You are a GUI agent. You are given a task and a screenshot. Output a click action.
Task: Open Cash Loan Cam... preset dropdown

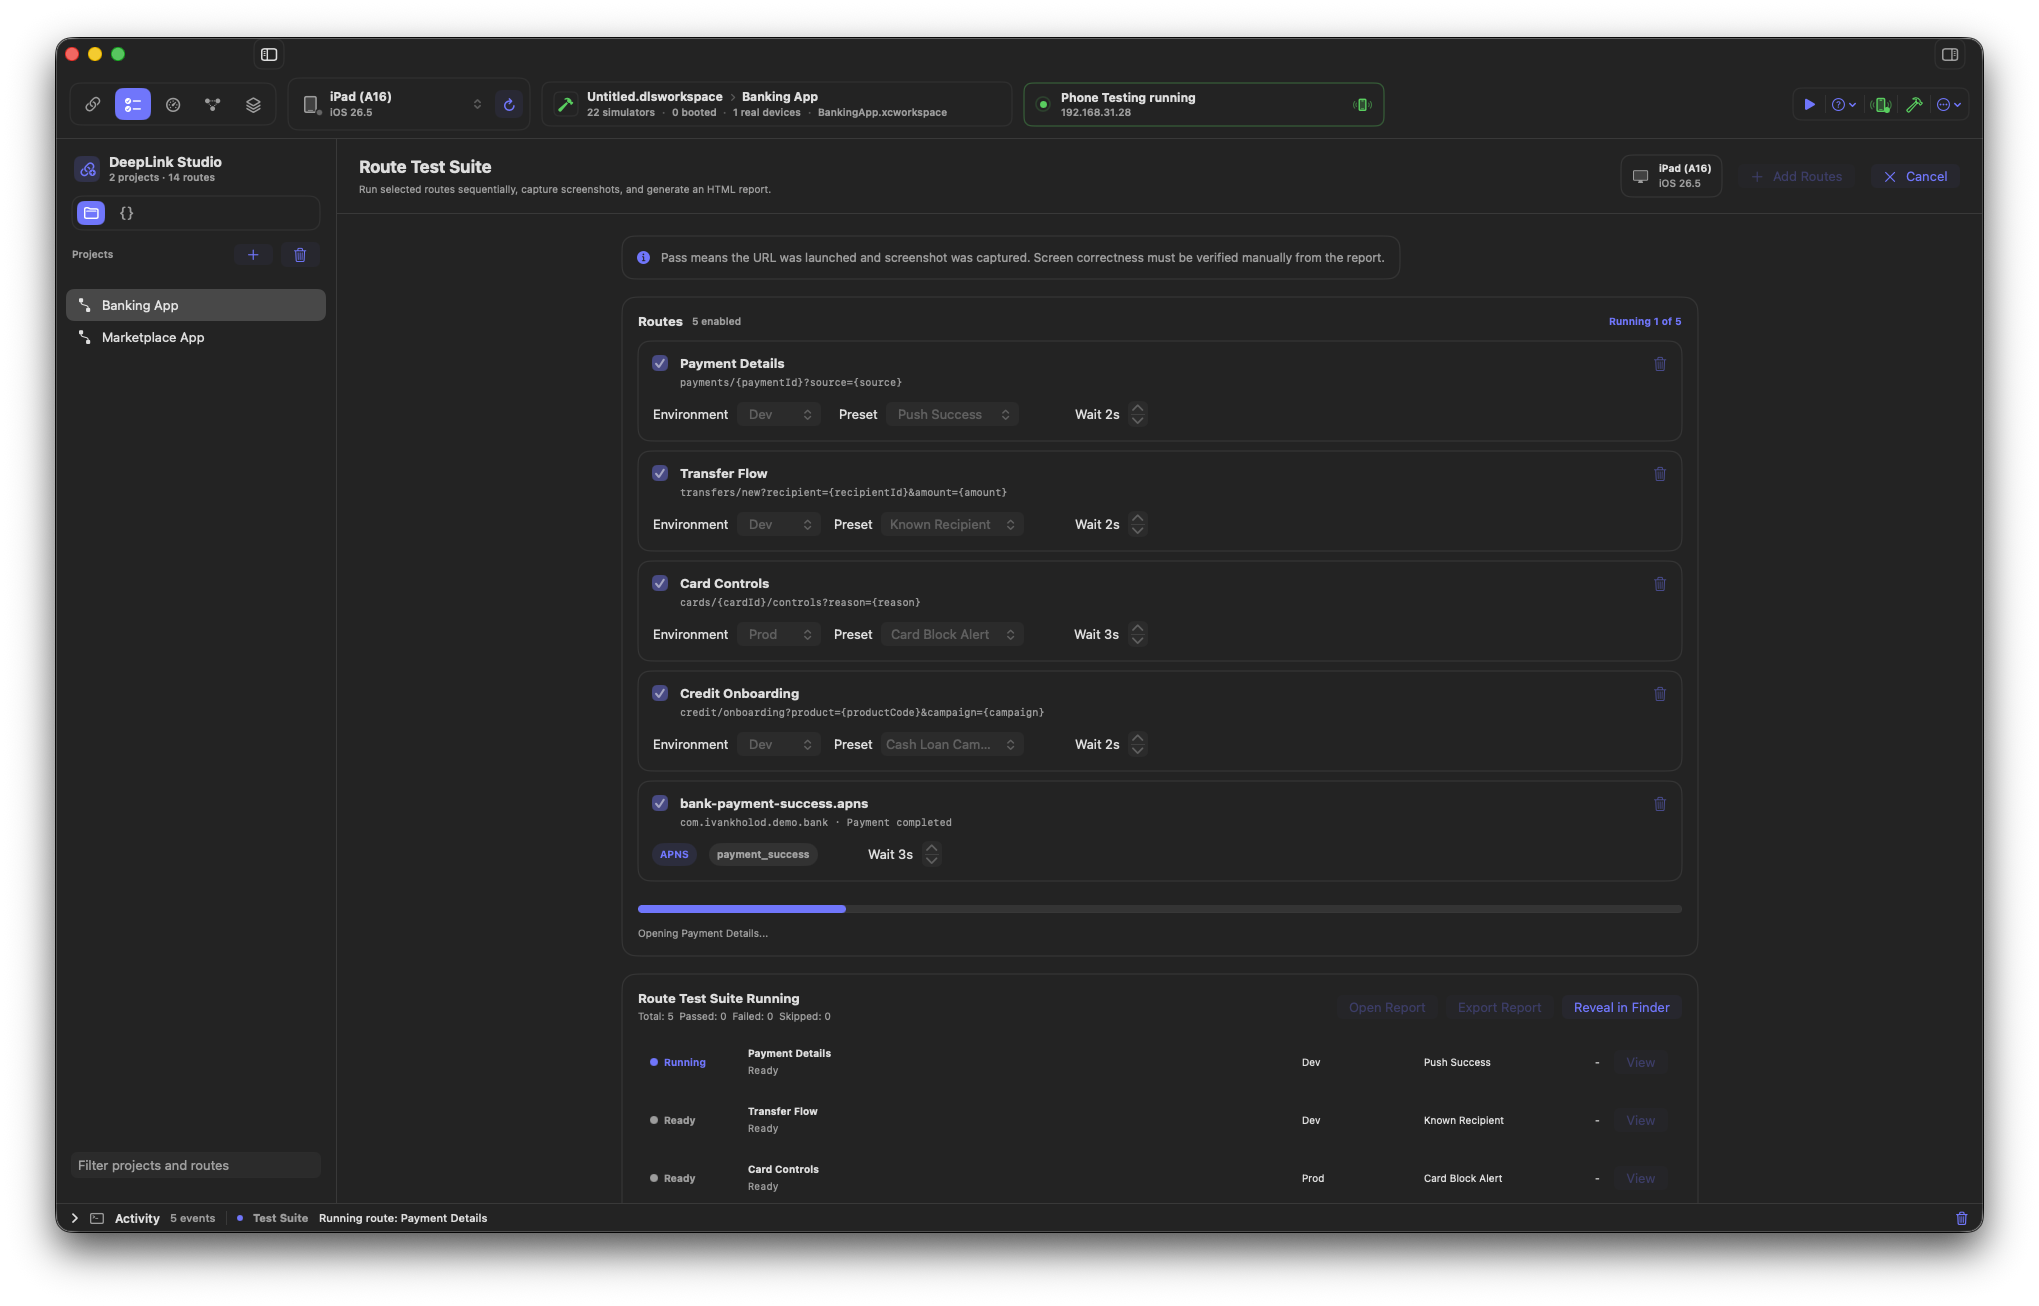952,744
